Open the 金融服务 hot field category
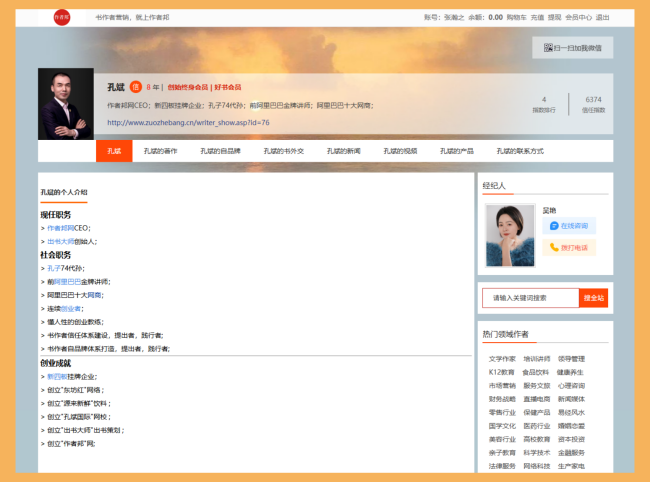Image resolution: width=650 pixels, height=482 pixels. tap(571, 452)
